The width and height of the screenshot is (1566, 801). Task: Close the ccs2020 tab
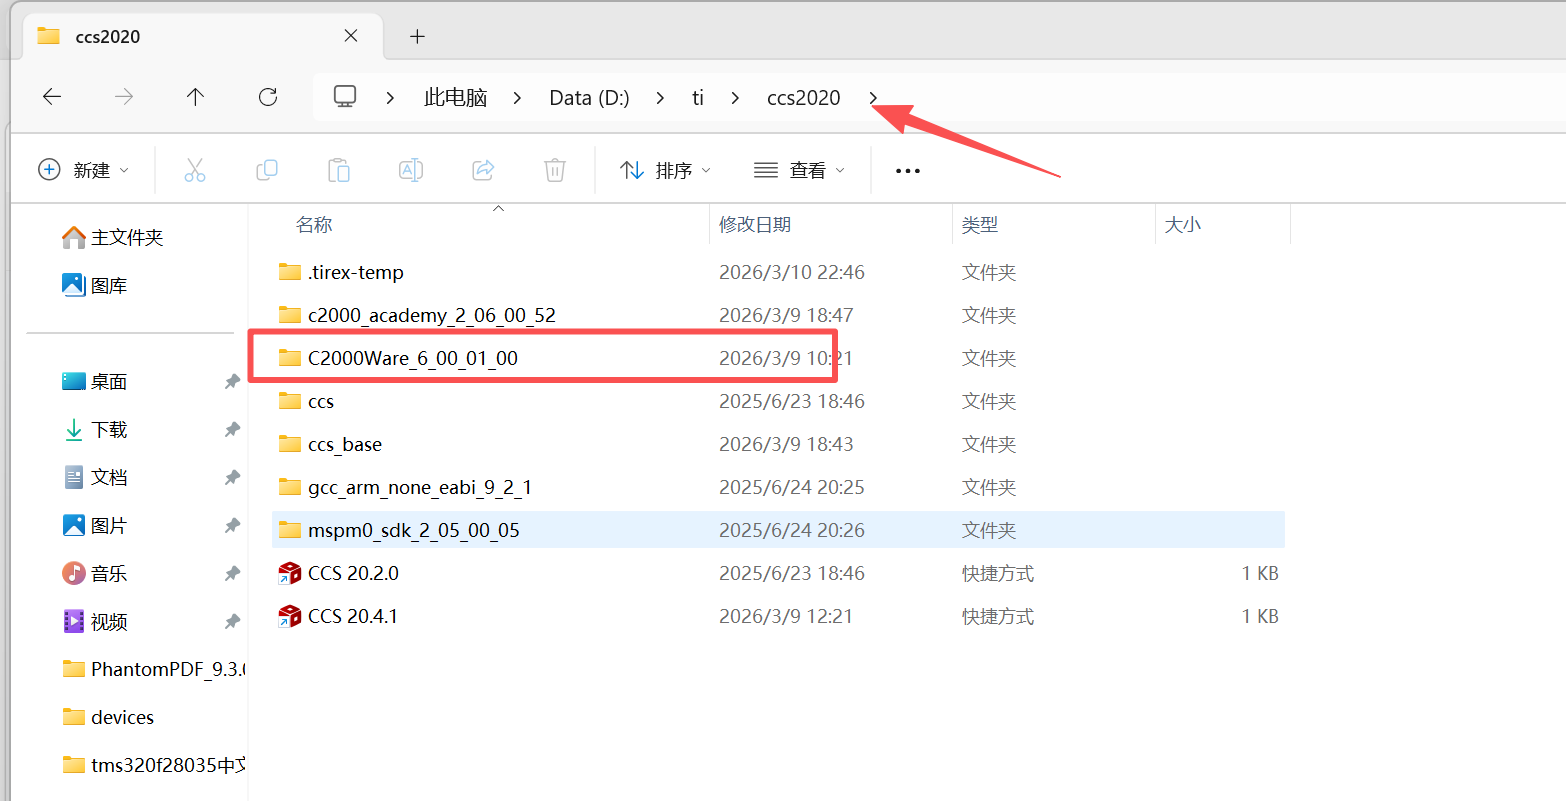(x=351, y=36)
